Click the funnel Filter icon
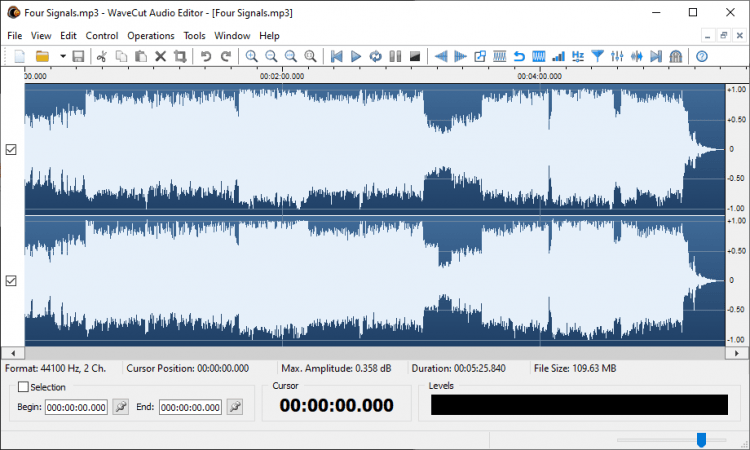The width and height of the screenshot is (750, 450). [598, 56]
